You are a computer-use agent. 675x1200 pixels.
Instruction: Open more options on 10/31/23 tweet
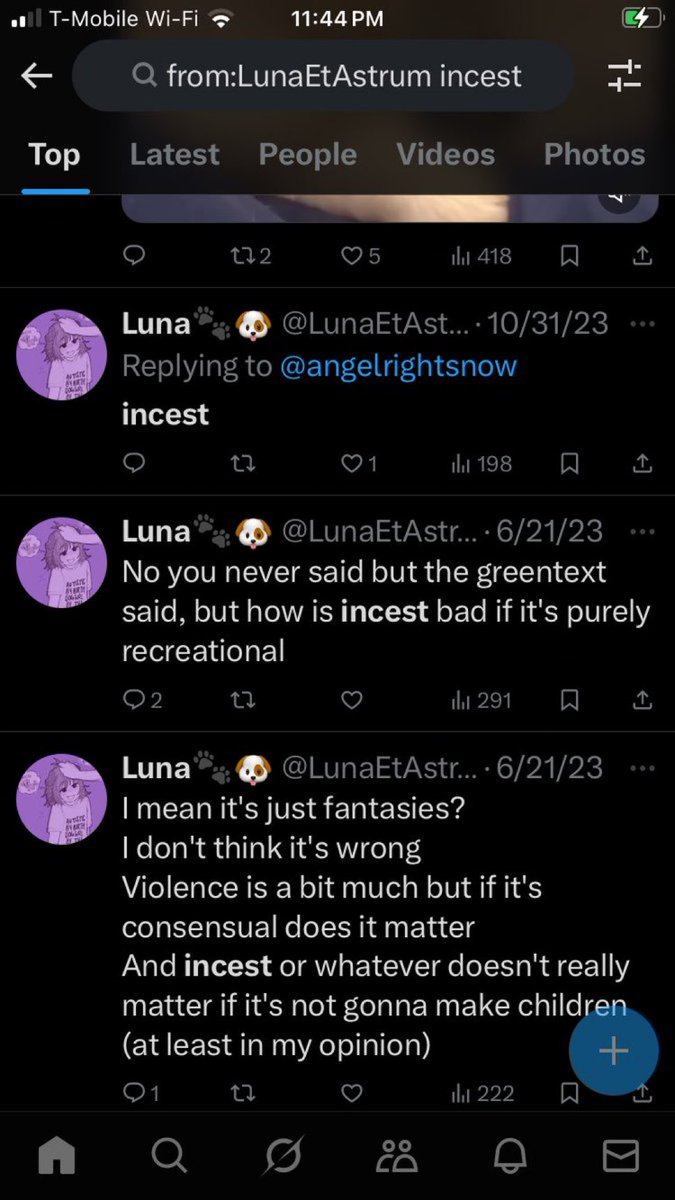643,325
